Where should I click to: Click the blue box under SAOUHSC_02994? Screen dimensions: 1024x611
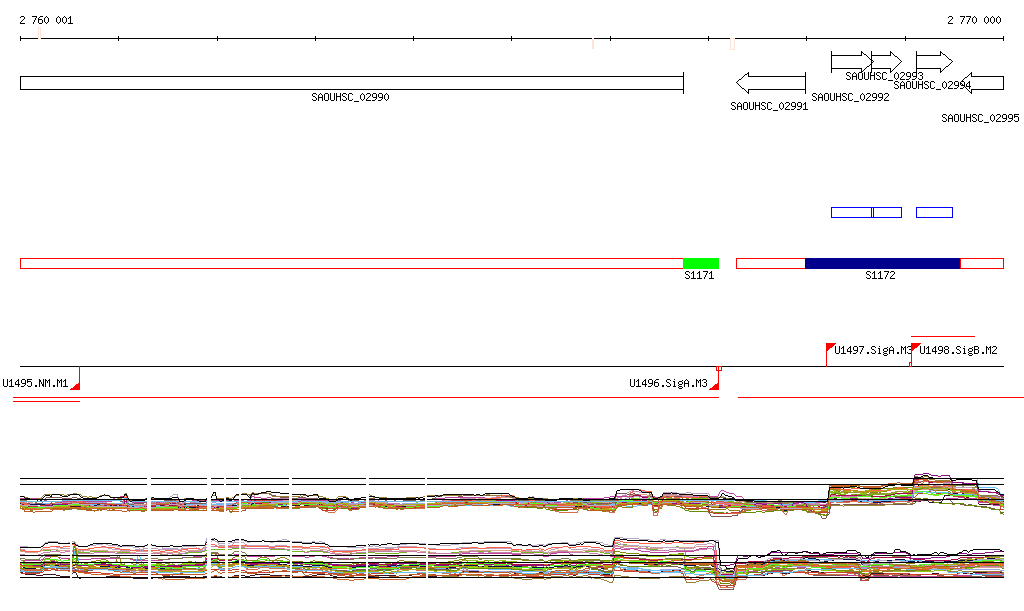coord(935,212)
